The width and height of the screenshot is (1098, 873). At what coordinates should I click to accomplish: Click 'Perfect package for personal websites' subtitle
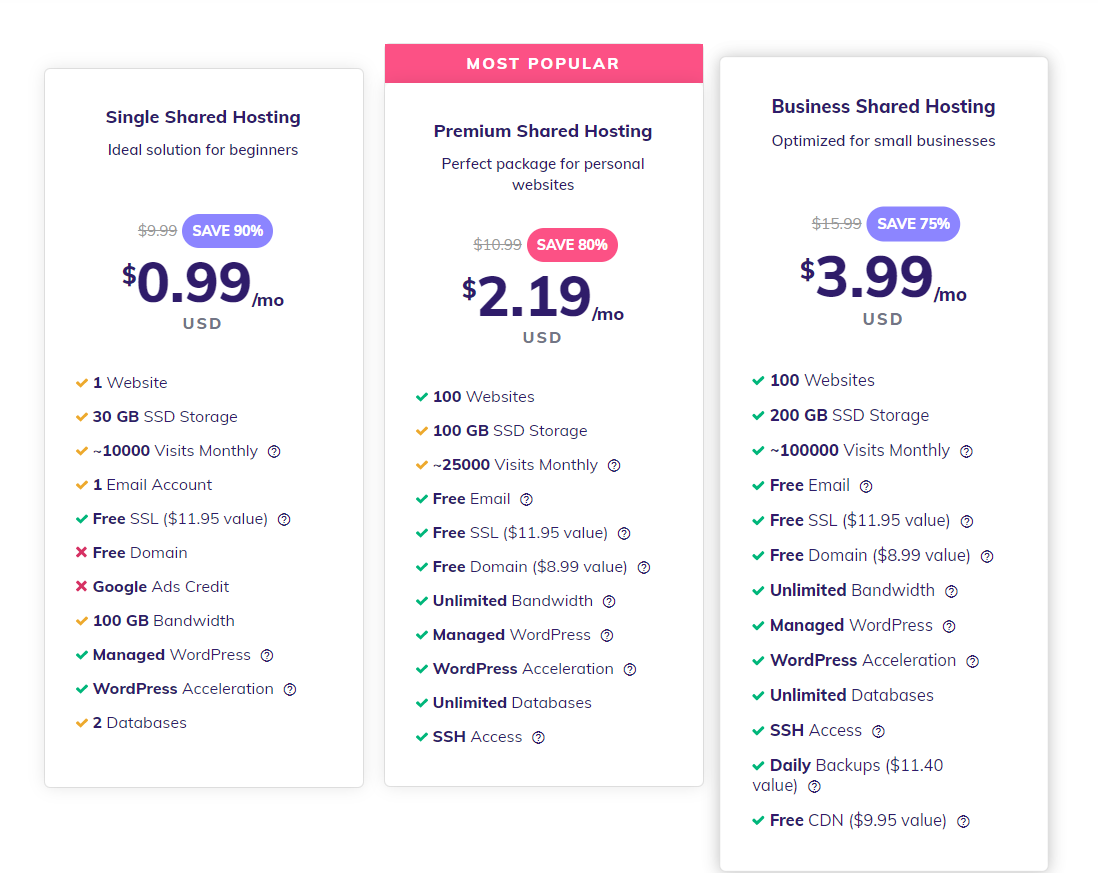543,174
